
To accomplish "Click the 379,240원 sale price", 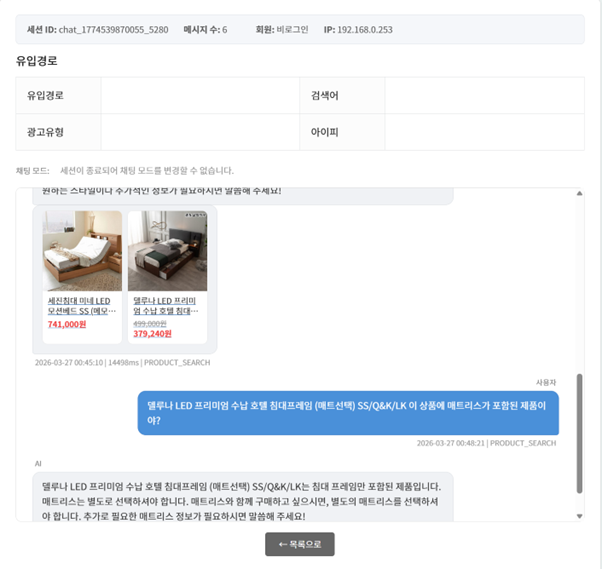I will tap(152, 334).
